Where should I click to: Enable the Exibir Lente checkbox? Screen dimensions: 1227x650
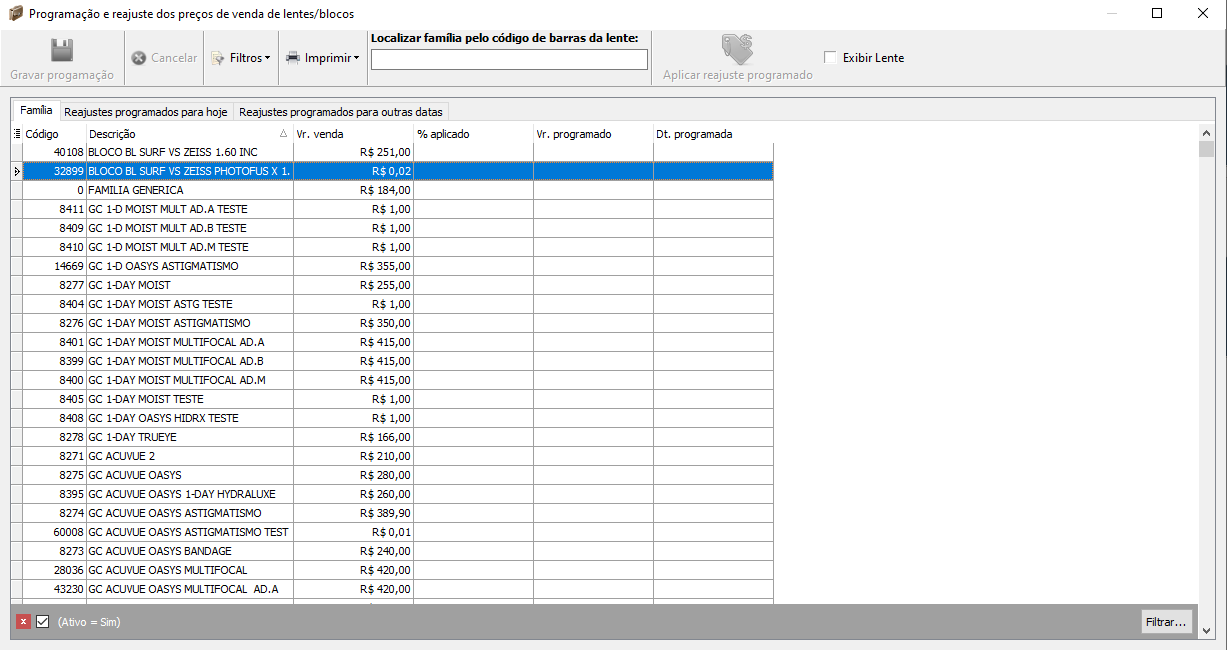pos(830,58)
